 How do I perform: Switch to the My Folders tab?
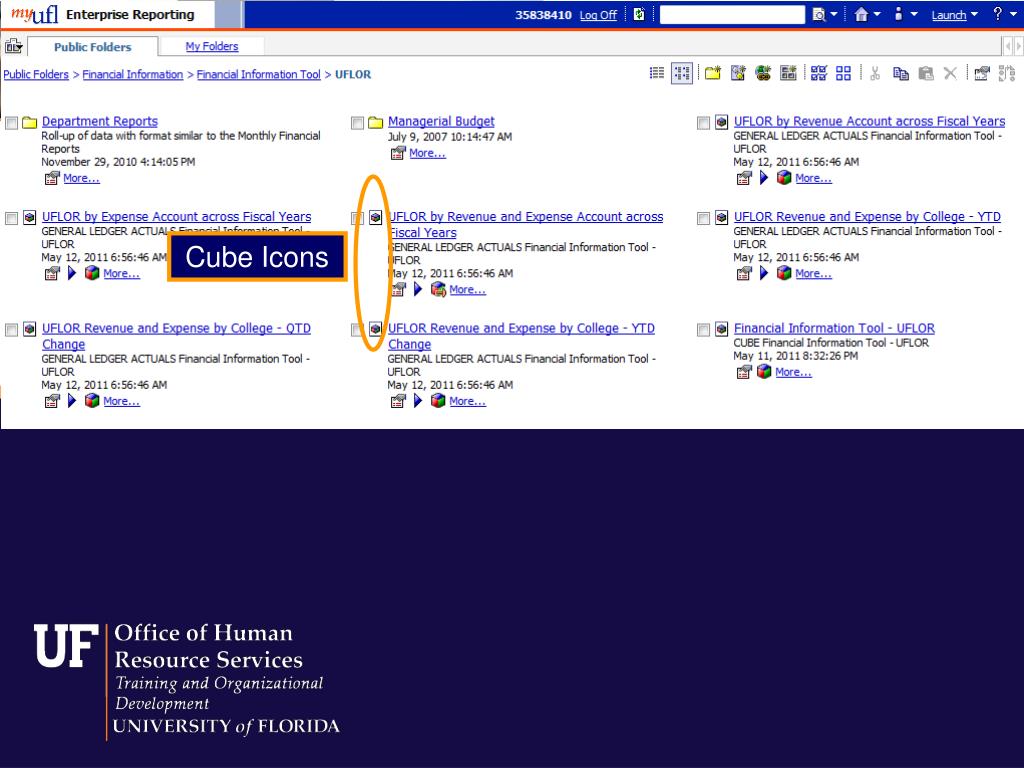tap(212, 46)
